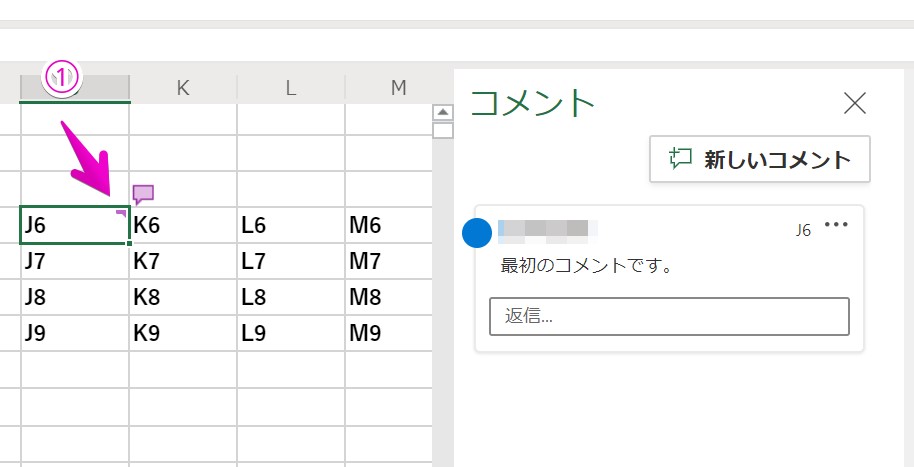
Task: Select column L header
Action: [x=291, y=88]
